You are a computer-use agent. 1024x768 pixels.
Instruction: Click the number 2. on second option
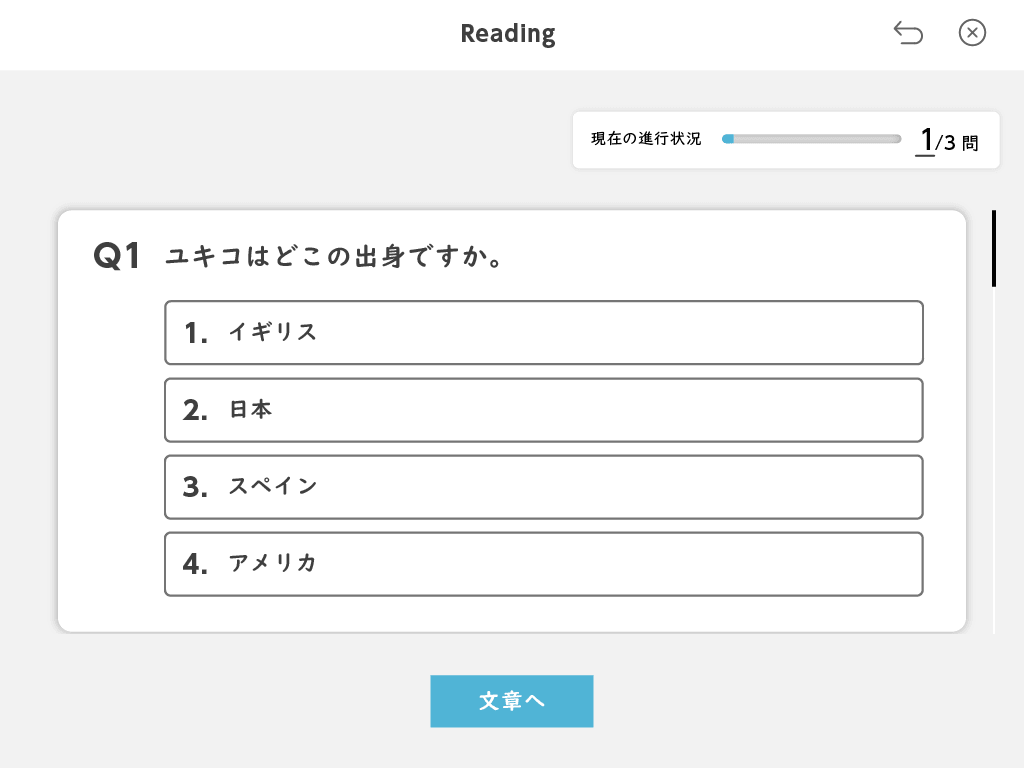[x=196, y=410]
